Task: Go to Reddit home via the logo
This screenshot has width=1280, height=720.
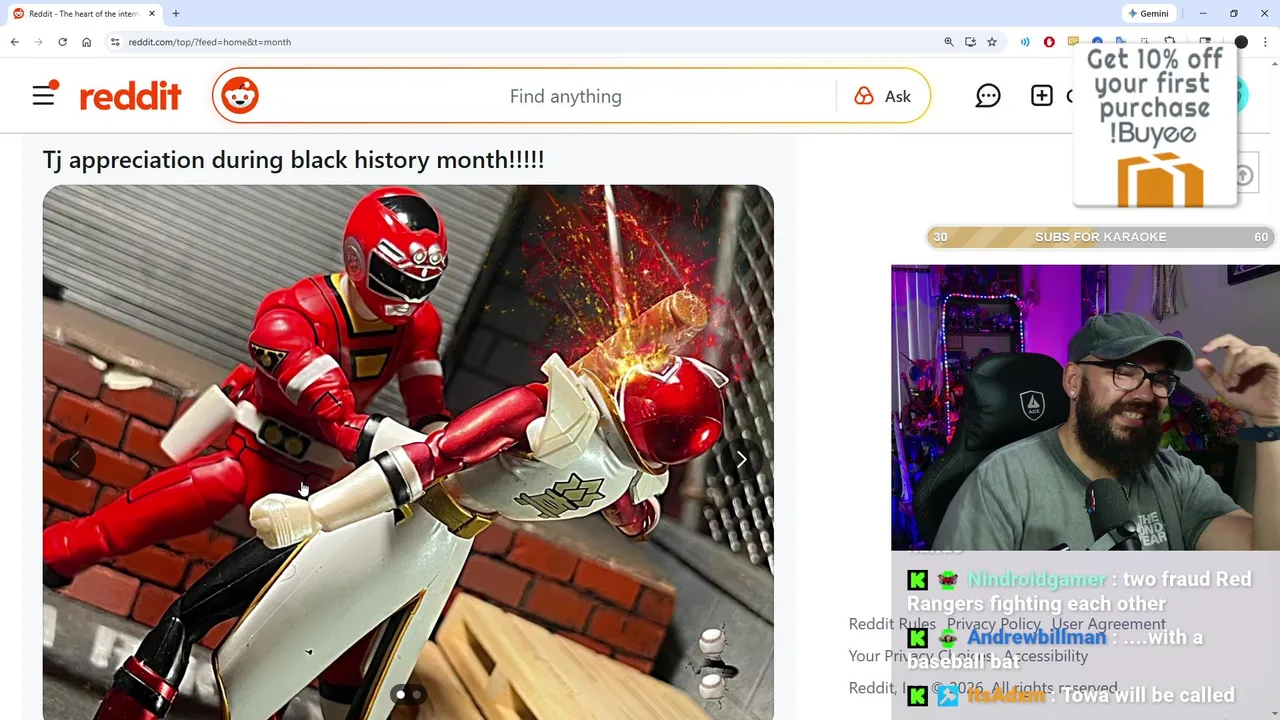Action: (x=130, y=96)
